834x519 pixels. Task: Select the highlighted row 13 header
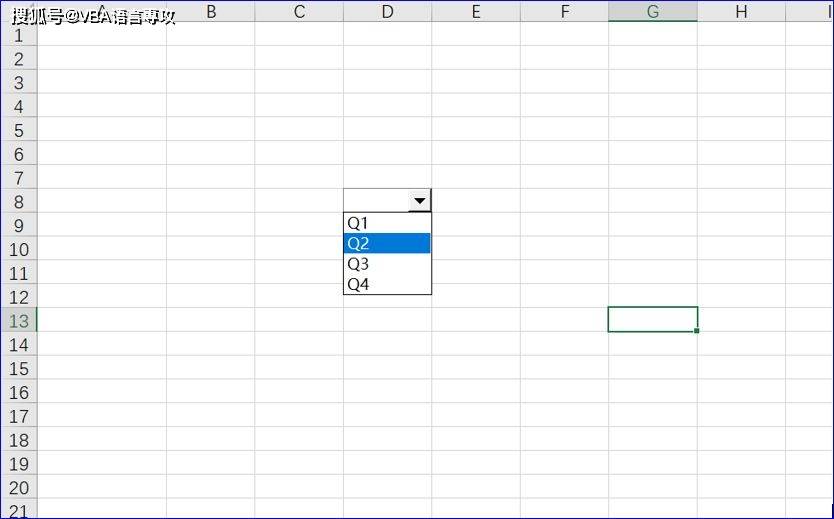pos(18,320)
